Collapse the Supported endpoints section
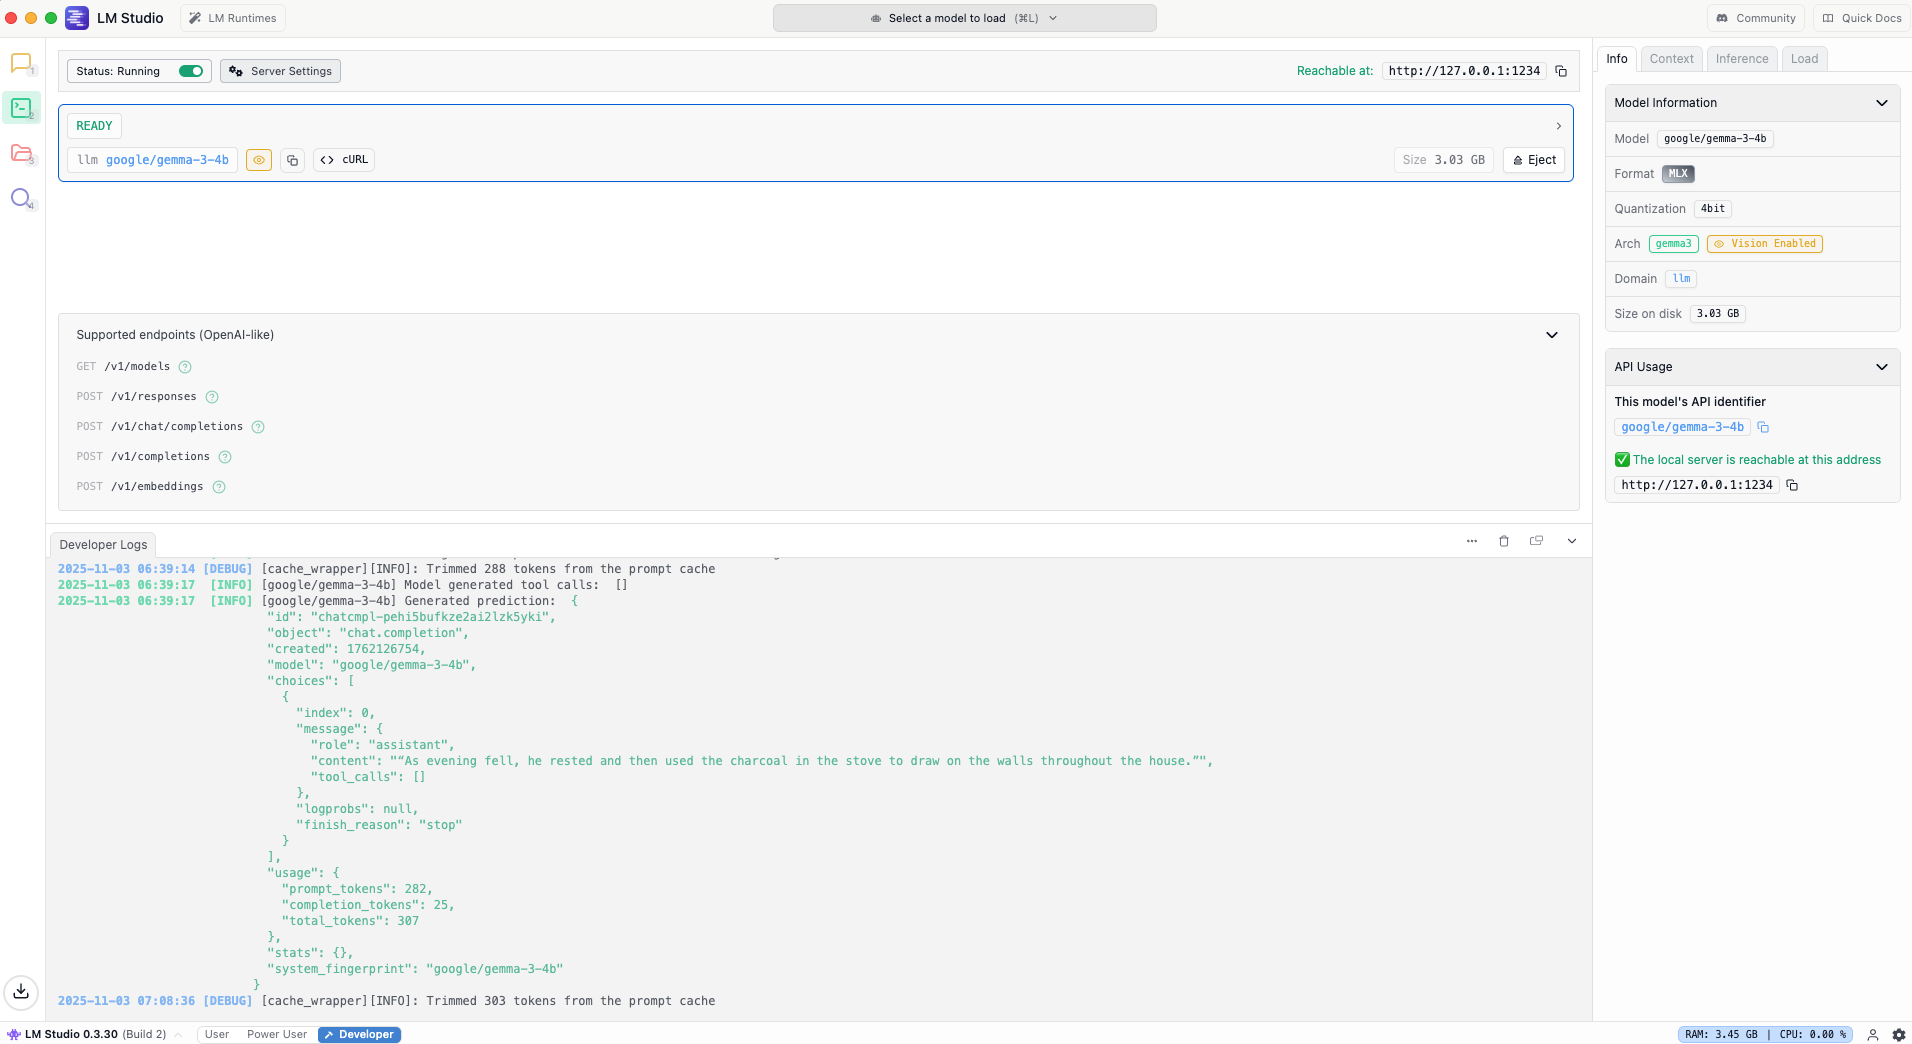1912x1044 pixels. click(x=1552, y=335)
